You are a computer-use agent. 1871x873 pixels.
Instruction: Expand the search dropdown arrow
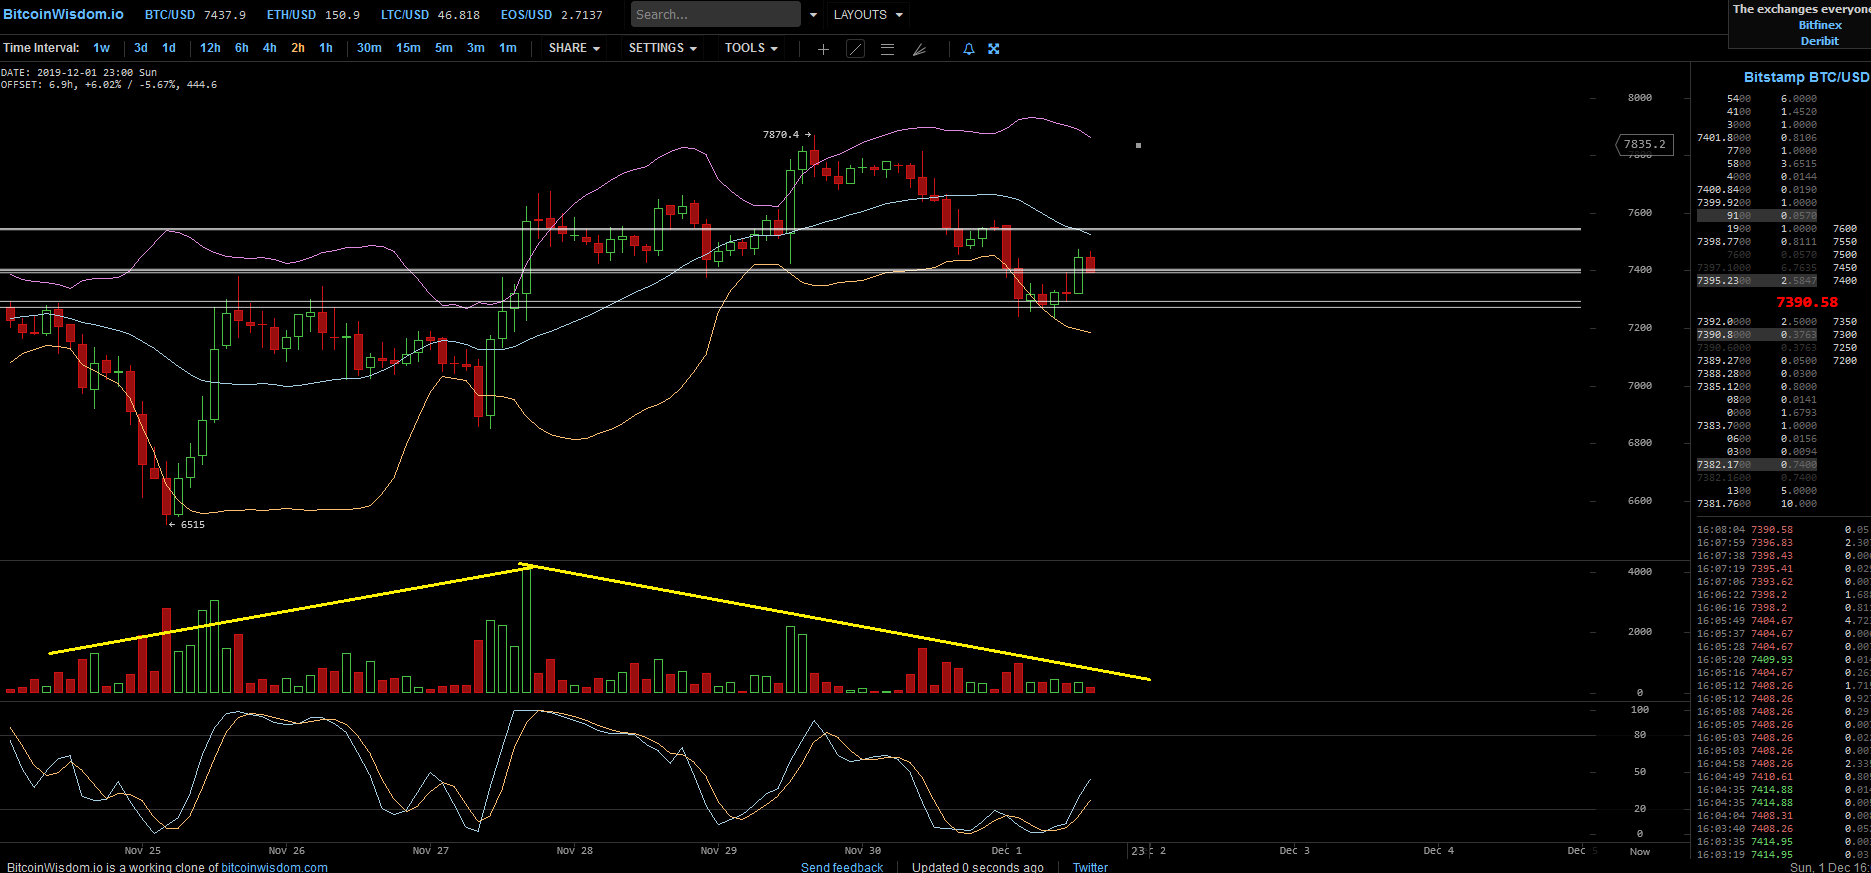click(x=813, y=15)
